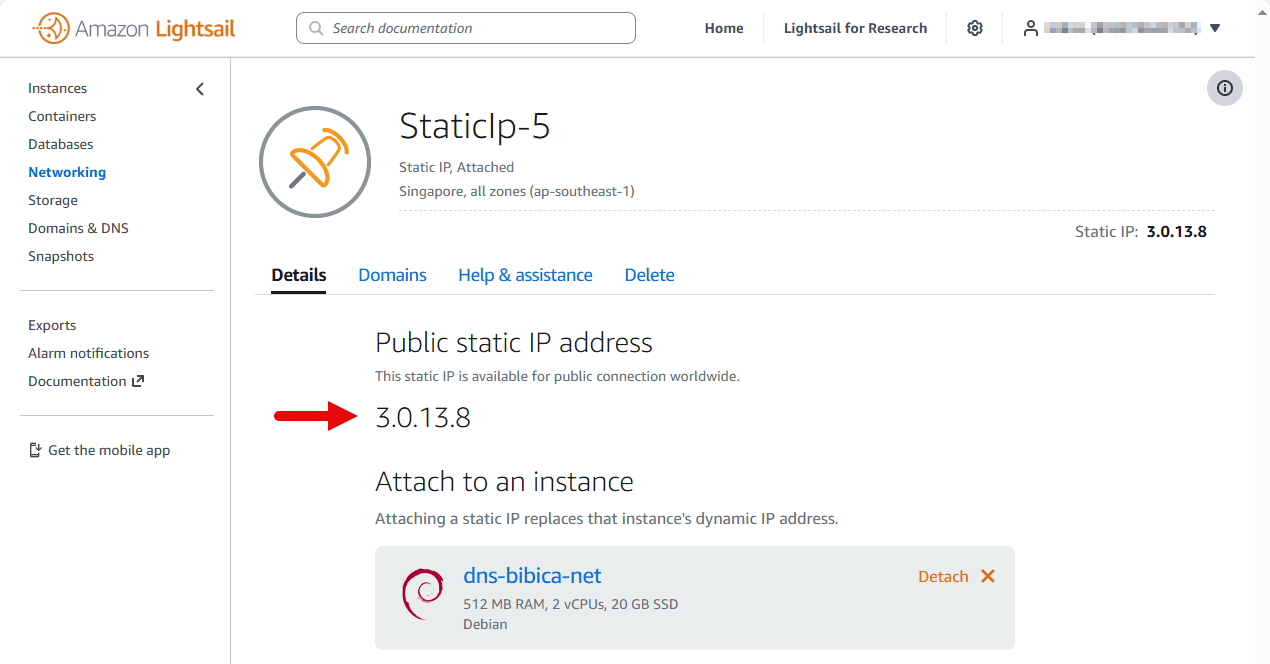Click the static IP pushpin icon
1270x664 pixels.
pos(316,161)
